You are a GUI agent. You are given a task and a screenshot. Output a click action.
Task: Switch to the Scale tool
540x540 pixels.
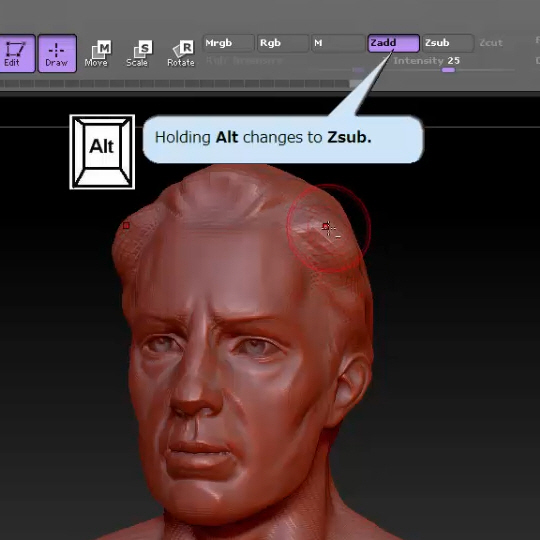pyautogui.click(x=138, y=53)
